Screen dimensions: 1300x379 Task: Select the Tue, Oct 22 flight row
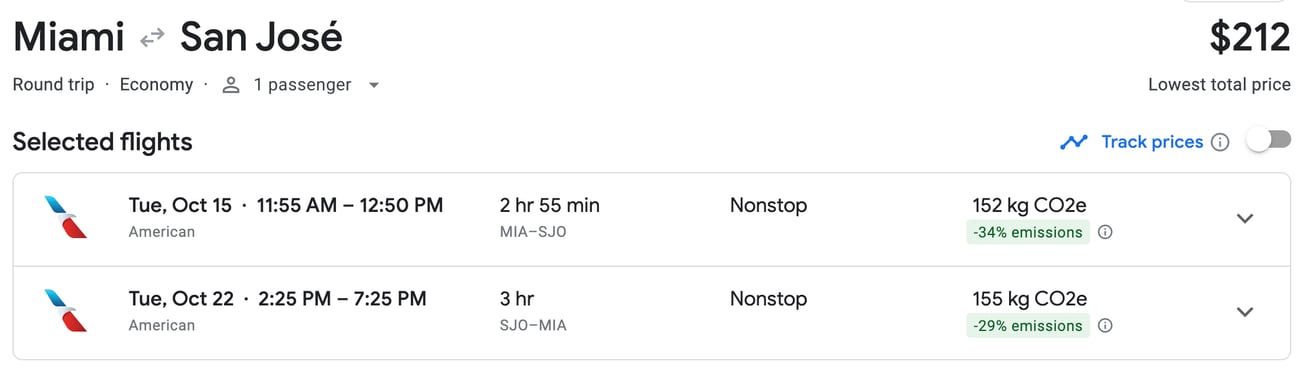tap(651, 313)
